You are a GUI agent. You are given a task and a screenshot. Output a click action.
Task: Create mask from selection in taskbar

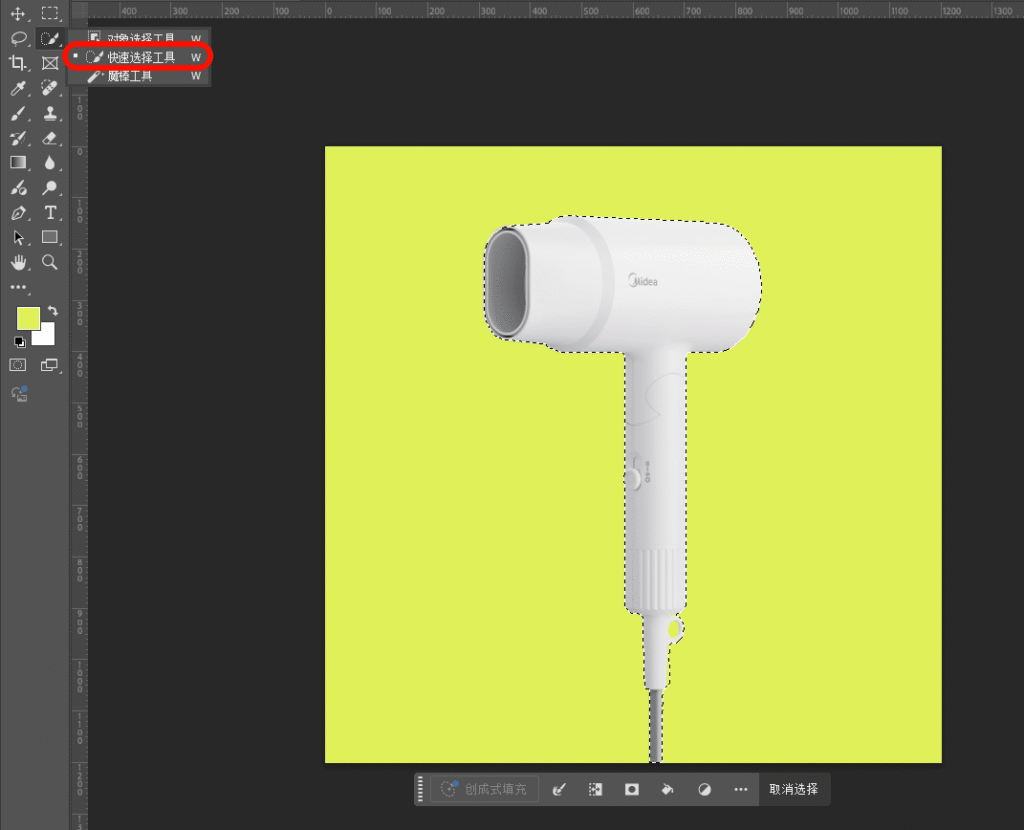[x=632, y=789]
